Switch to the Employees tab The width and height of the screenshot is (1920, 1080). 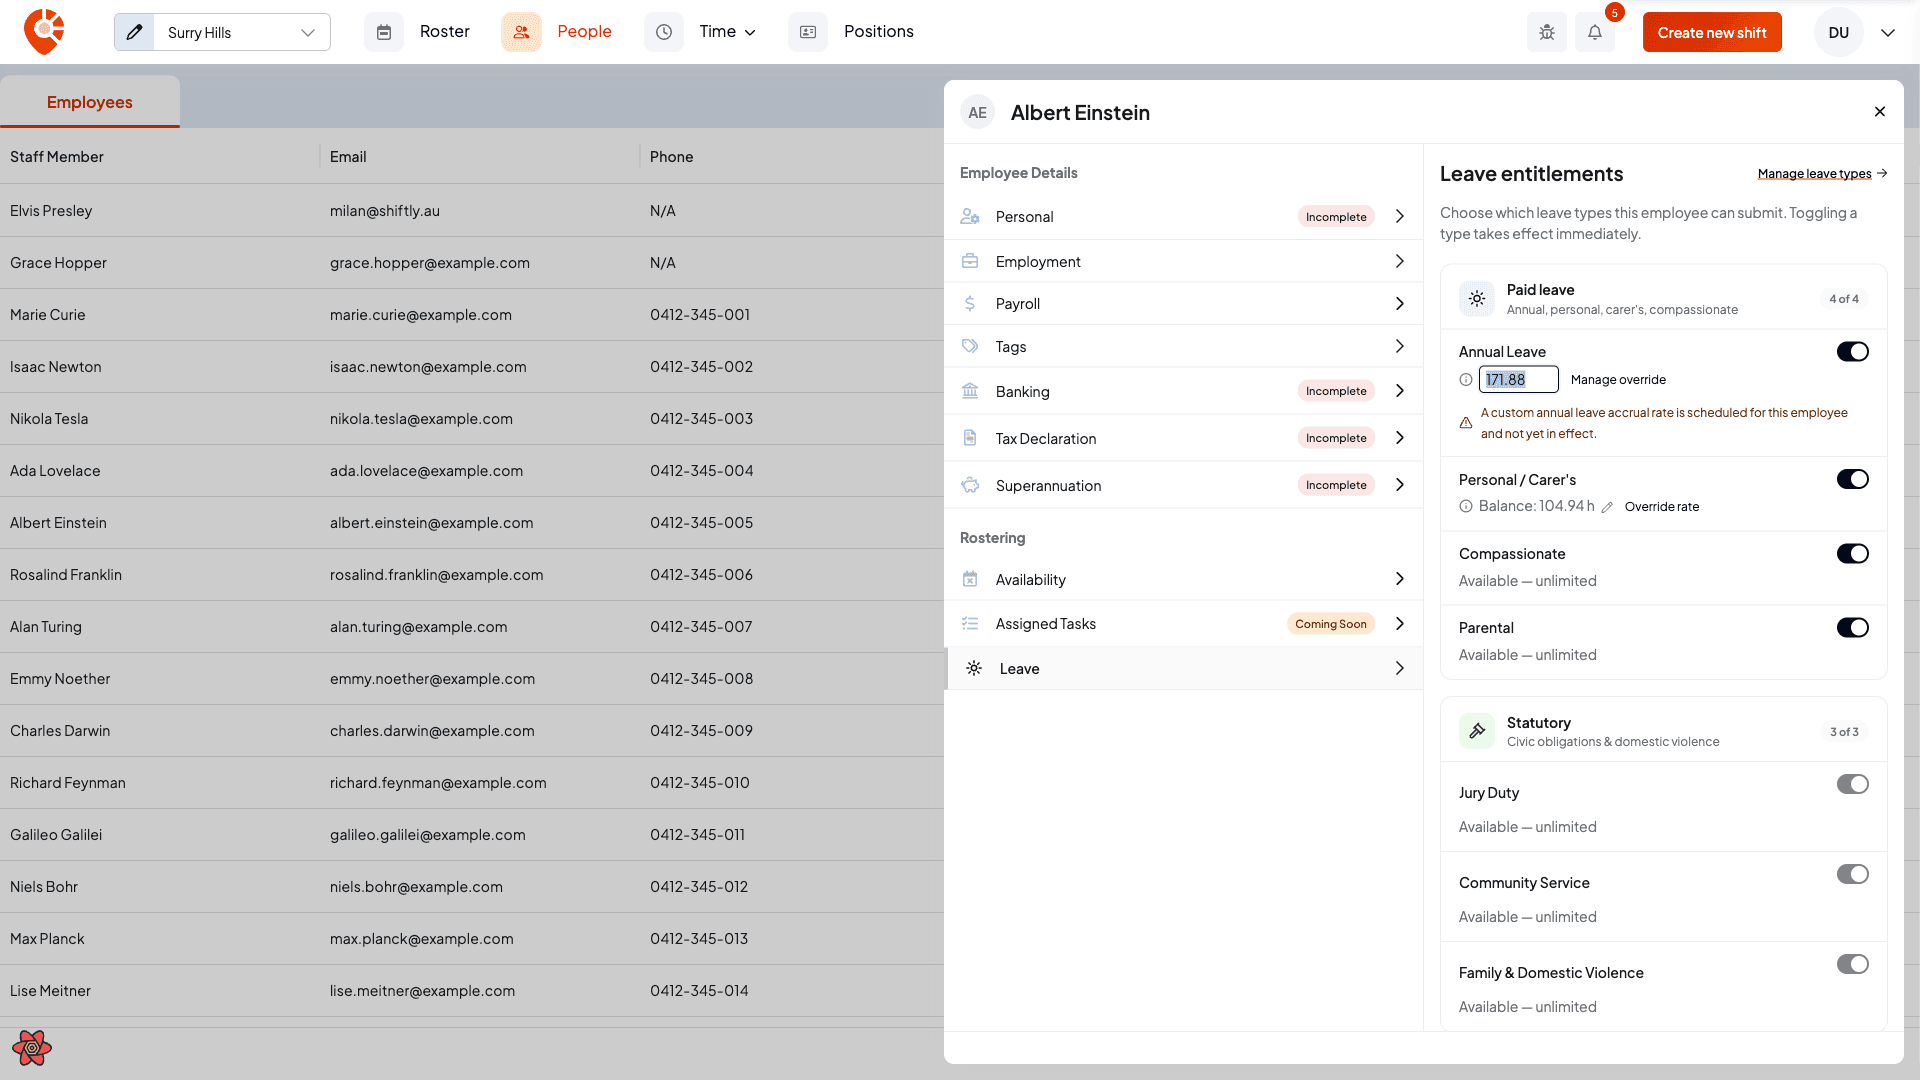(90, 102)
